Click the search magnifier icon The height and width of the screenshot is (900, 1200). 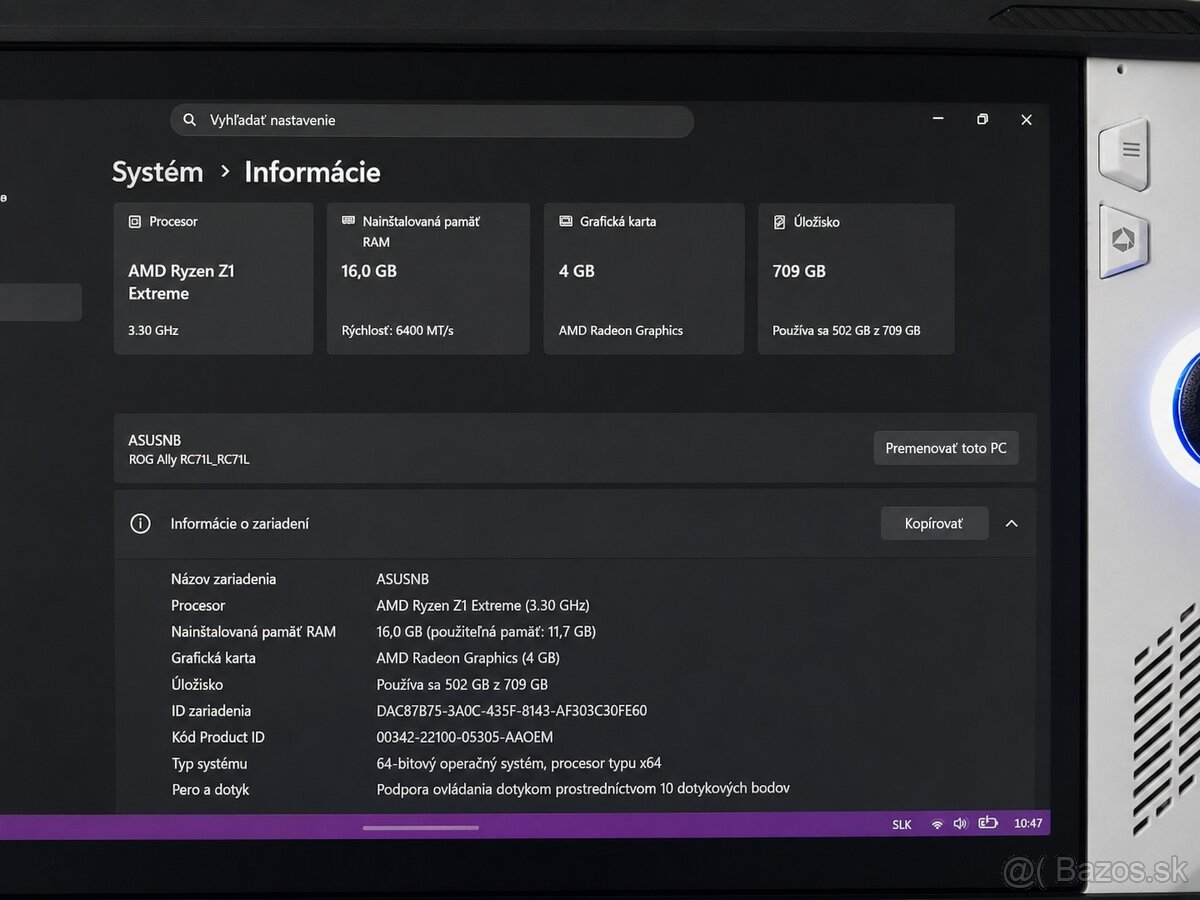(x=190, y=120)
